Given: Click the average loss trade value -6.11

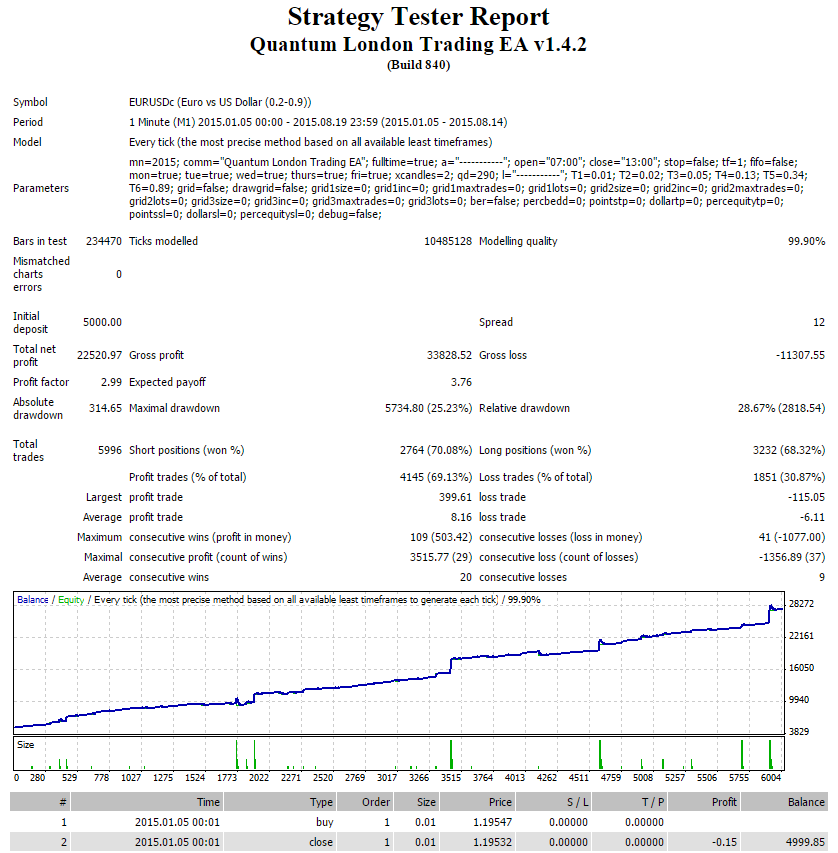Looking at the screenshot, I should point(812,517).
